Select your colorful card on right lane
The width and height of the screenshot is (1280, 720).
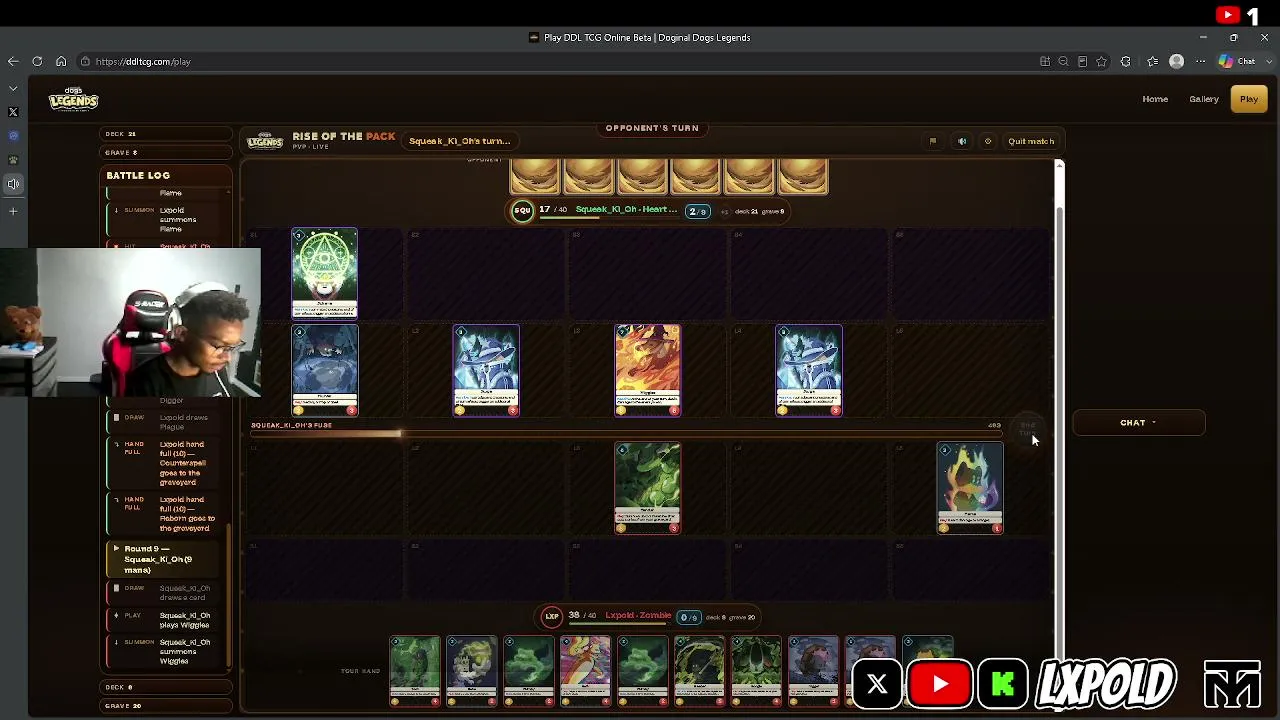[x=970, y=488]
